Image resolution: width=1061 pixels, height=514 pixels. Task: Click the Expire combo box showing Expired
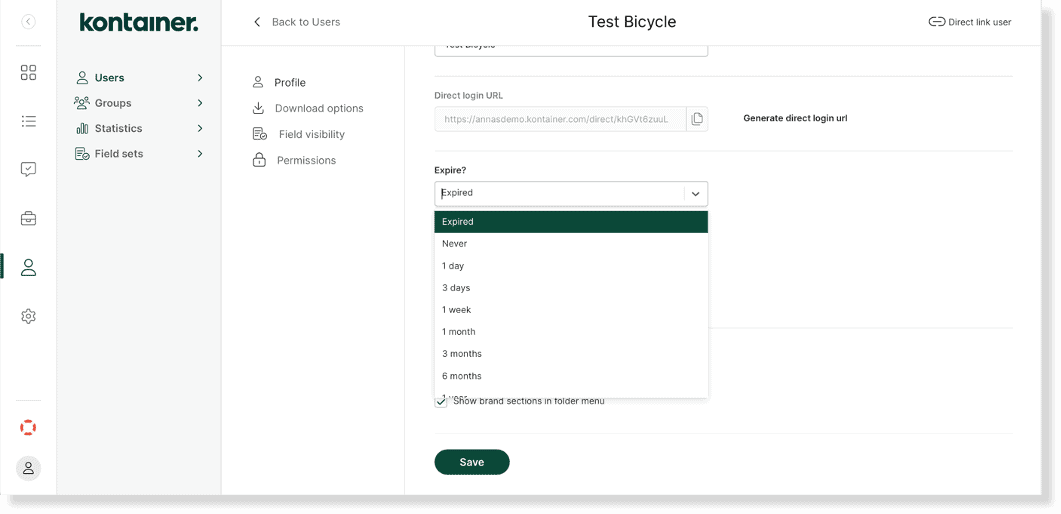coord(571,193)
